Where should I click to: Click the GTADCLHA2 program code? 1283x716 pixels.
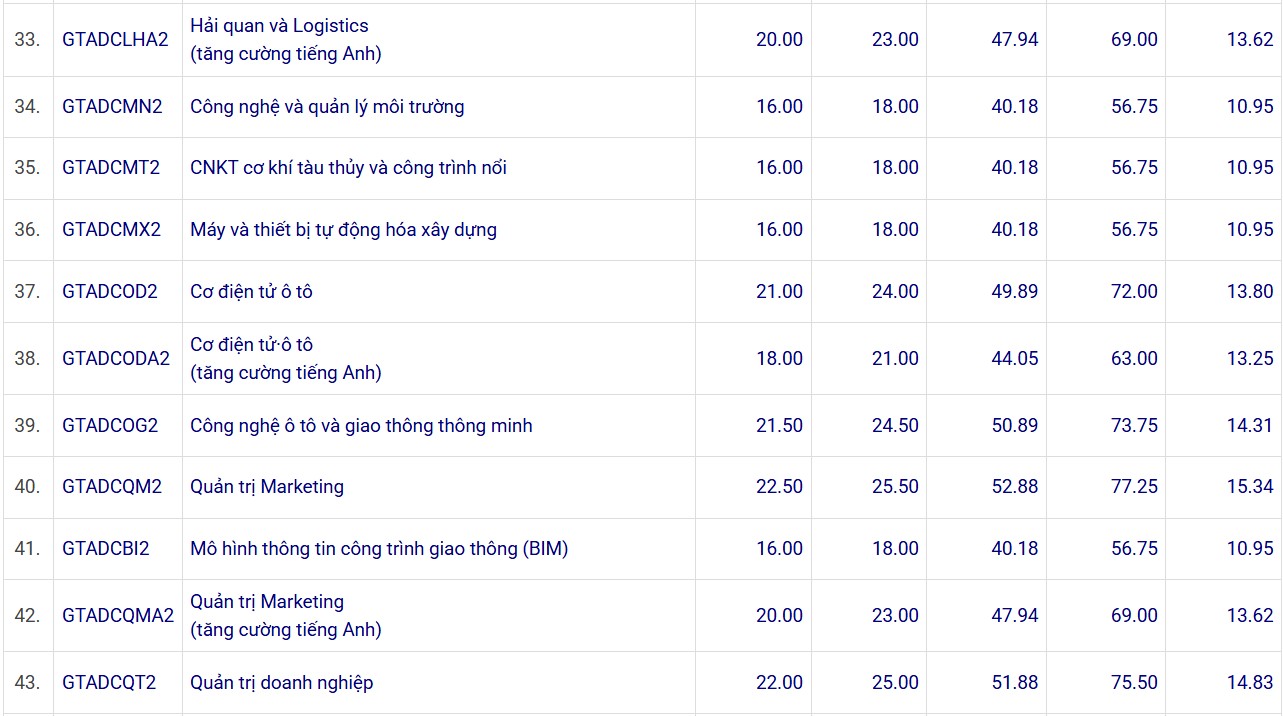tap(115, 40)
